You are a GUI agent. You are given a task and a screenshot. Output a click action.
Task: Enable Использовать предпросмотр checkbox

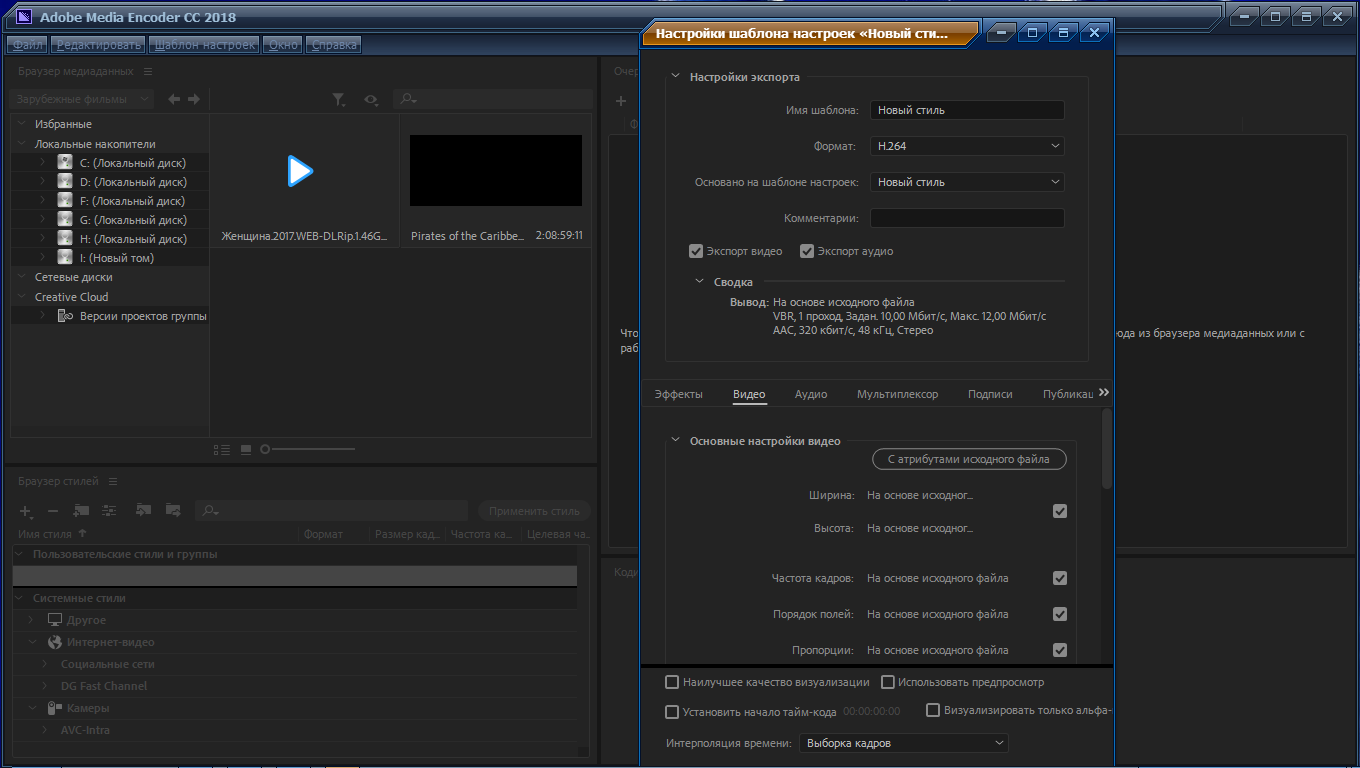888,682
